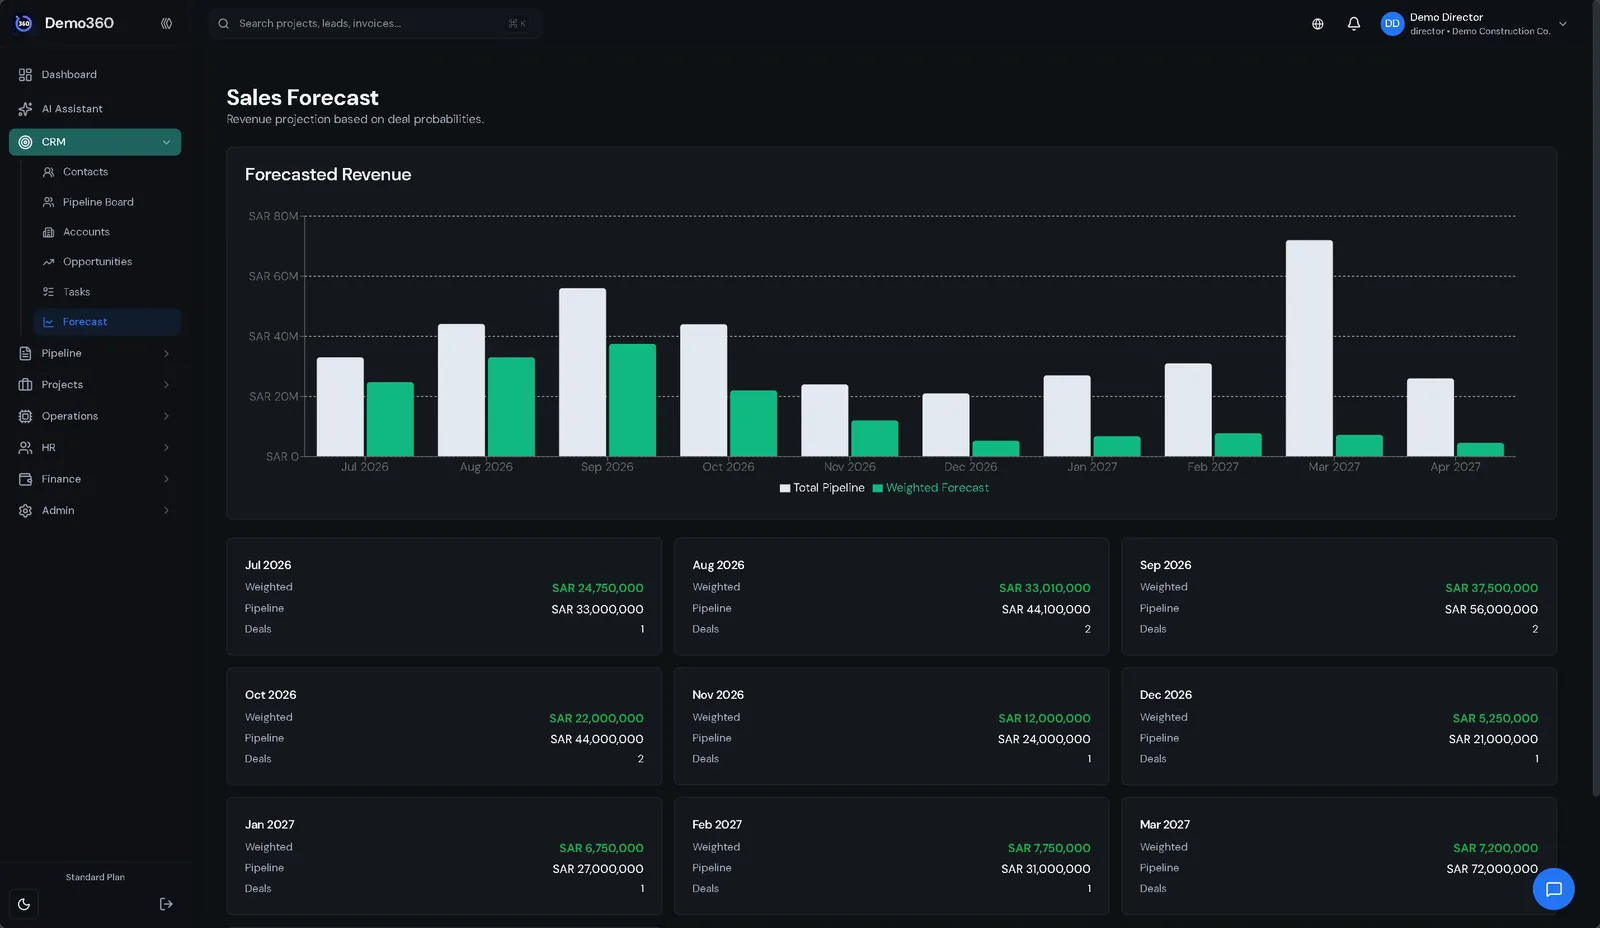Screen dimensions: 1600x928
Task: Expand the Projects menu chevron
Action: click(166, 385)
